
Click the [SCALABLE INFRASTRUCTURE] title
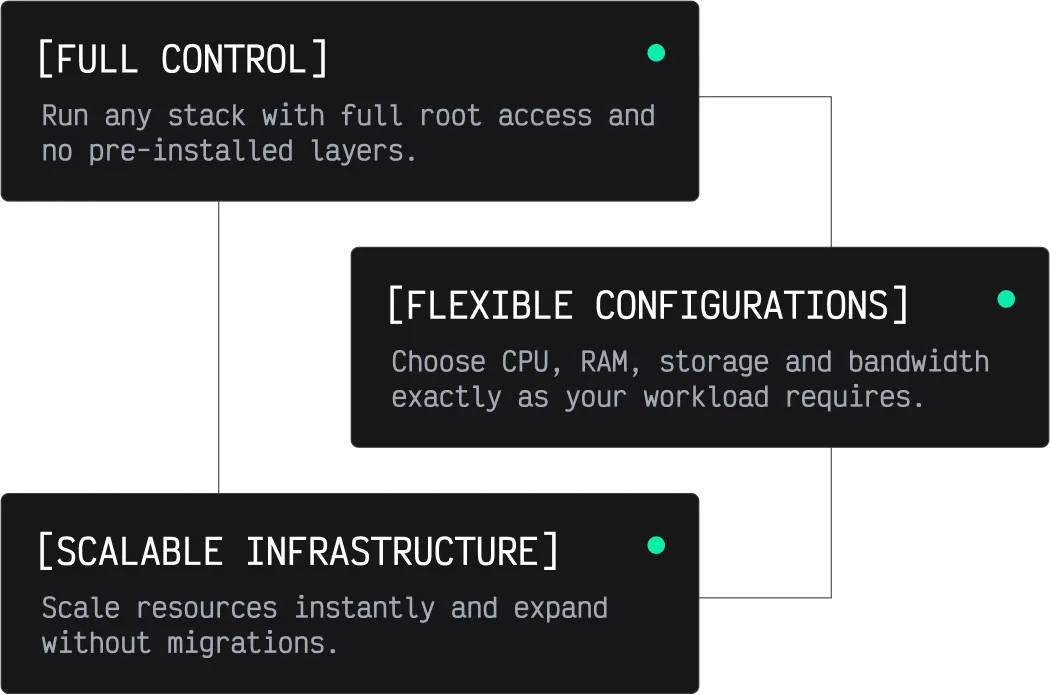coord(298,552)
